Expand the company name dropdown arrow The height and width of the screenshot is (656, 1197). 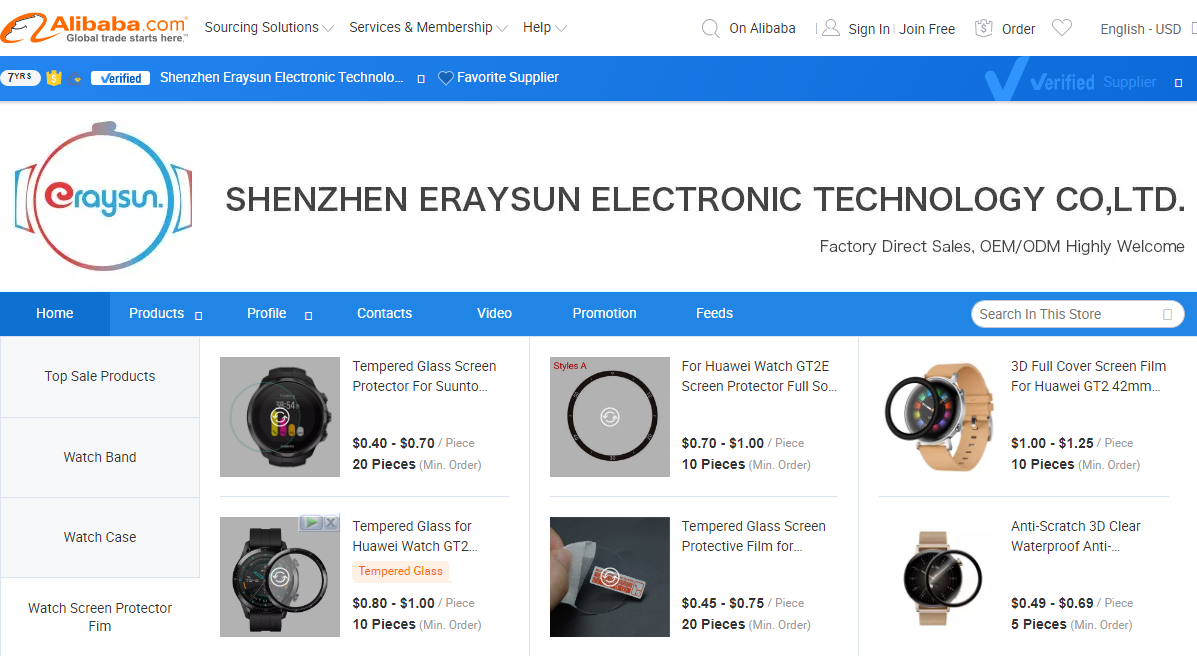coord(421,79)
